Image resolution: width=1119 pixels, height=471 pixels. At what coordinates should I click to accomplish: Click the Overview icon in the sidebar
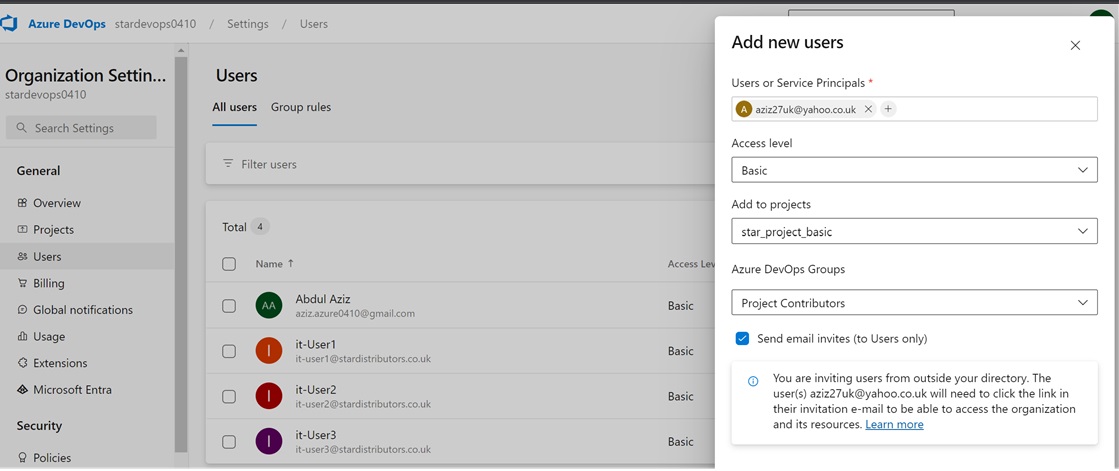22,203
